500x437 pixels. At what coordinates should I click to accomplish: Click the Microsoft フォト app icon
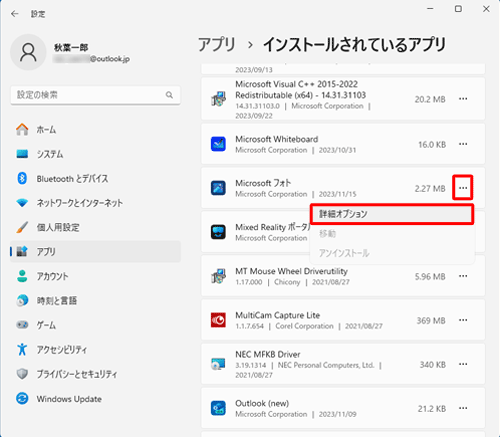click(x=218, y=188)
